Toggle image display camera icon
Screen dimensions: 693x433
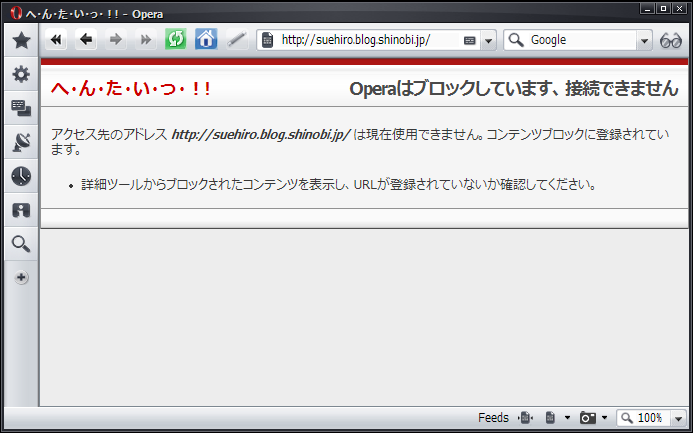pyautogui.click(x=587, y=418)
